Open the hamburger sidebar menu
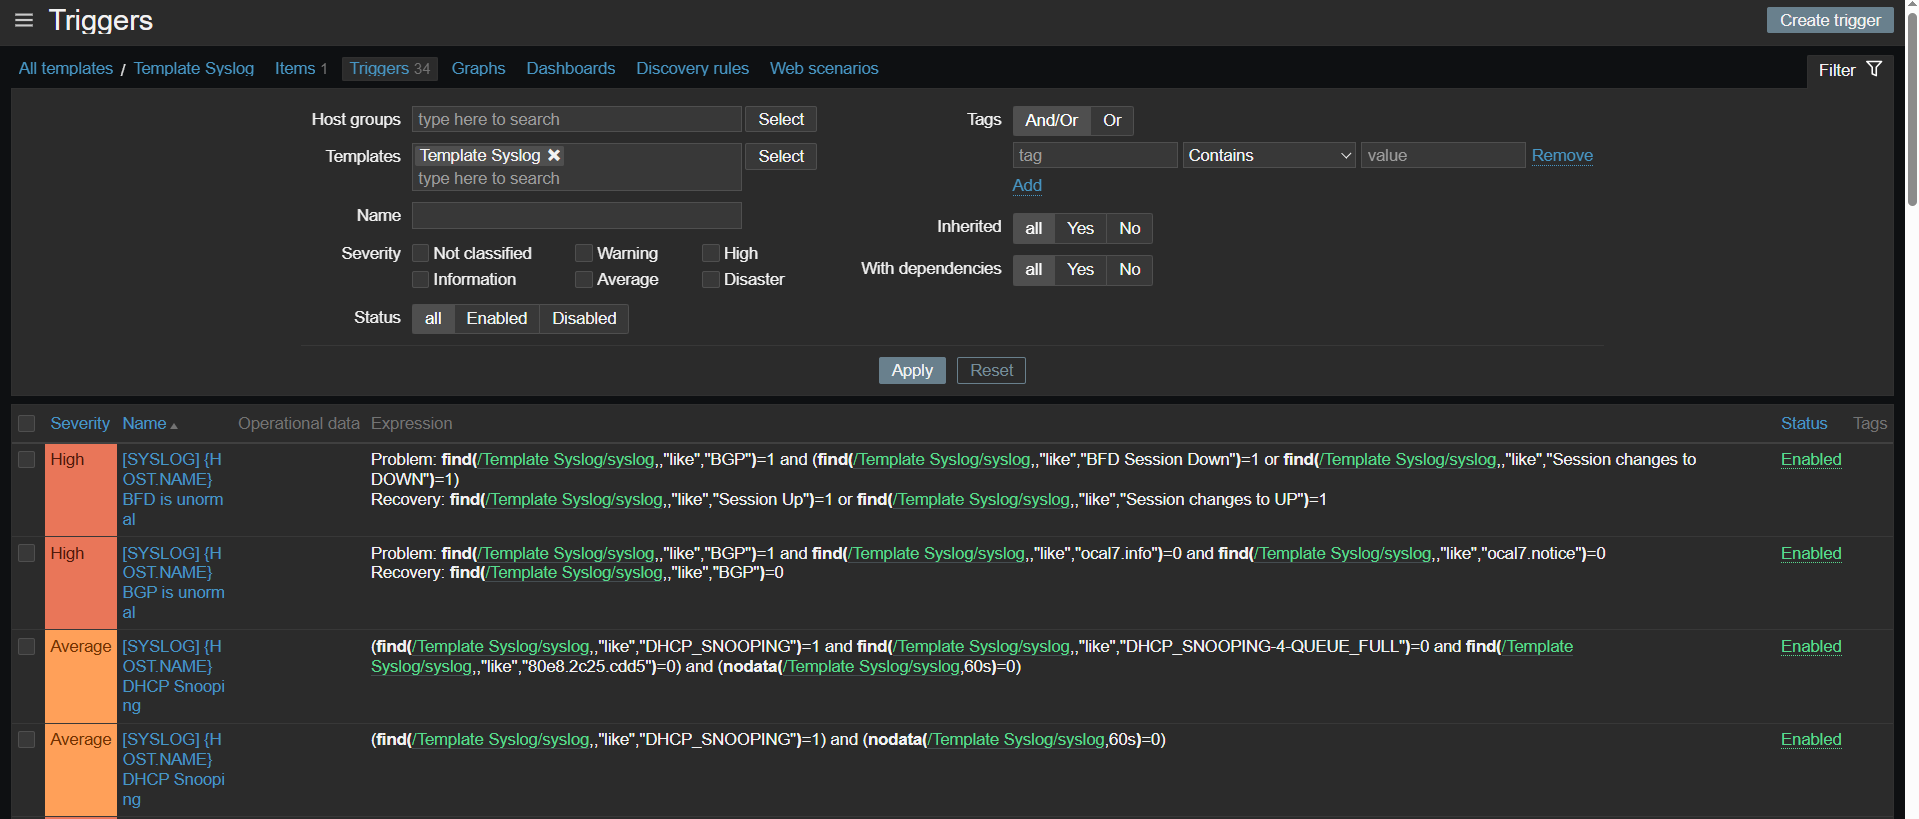 tap(24, 20)
